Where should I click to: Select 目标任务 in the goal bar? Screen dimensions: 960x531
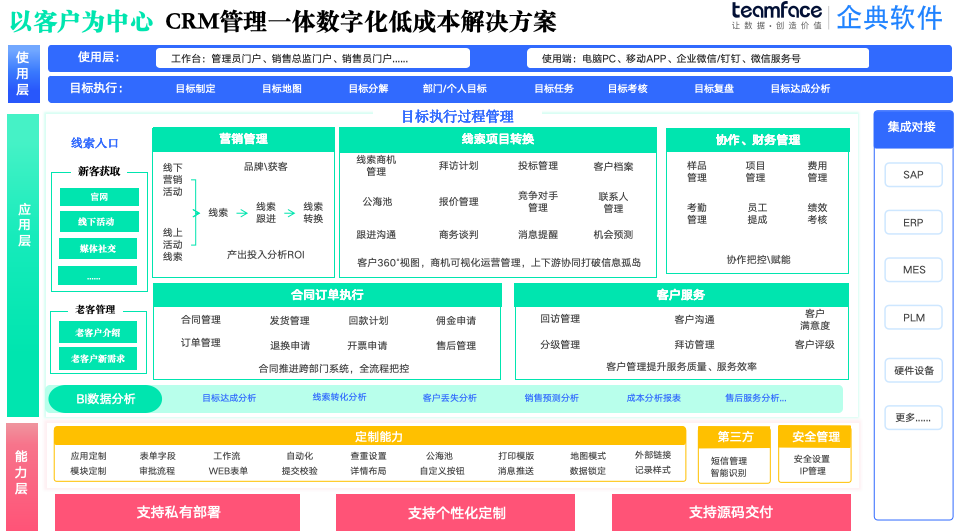point(554,89)
